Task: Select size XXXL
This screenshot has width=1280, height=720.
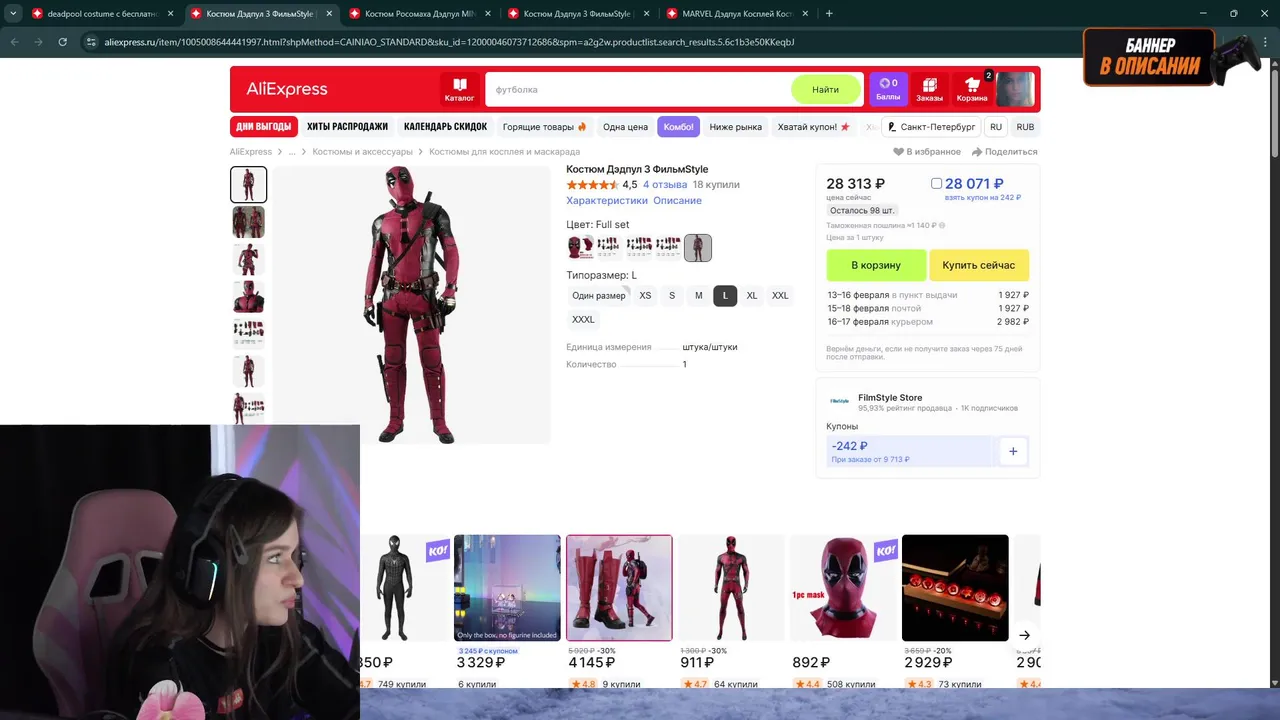Action: pyautogui.click(x=583, y=320)
